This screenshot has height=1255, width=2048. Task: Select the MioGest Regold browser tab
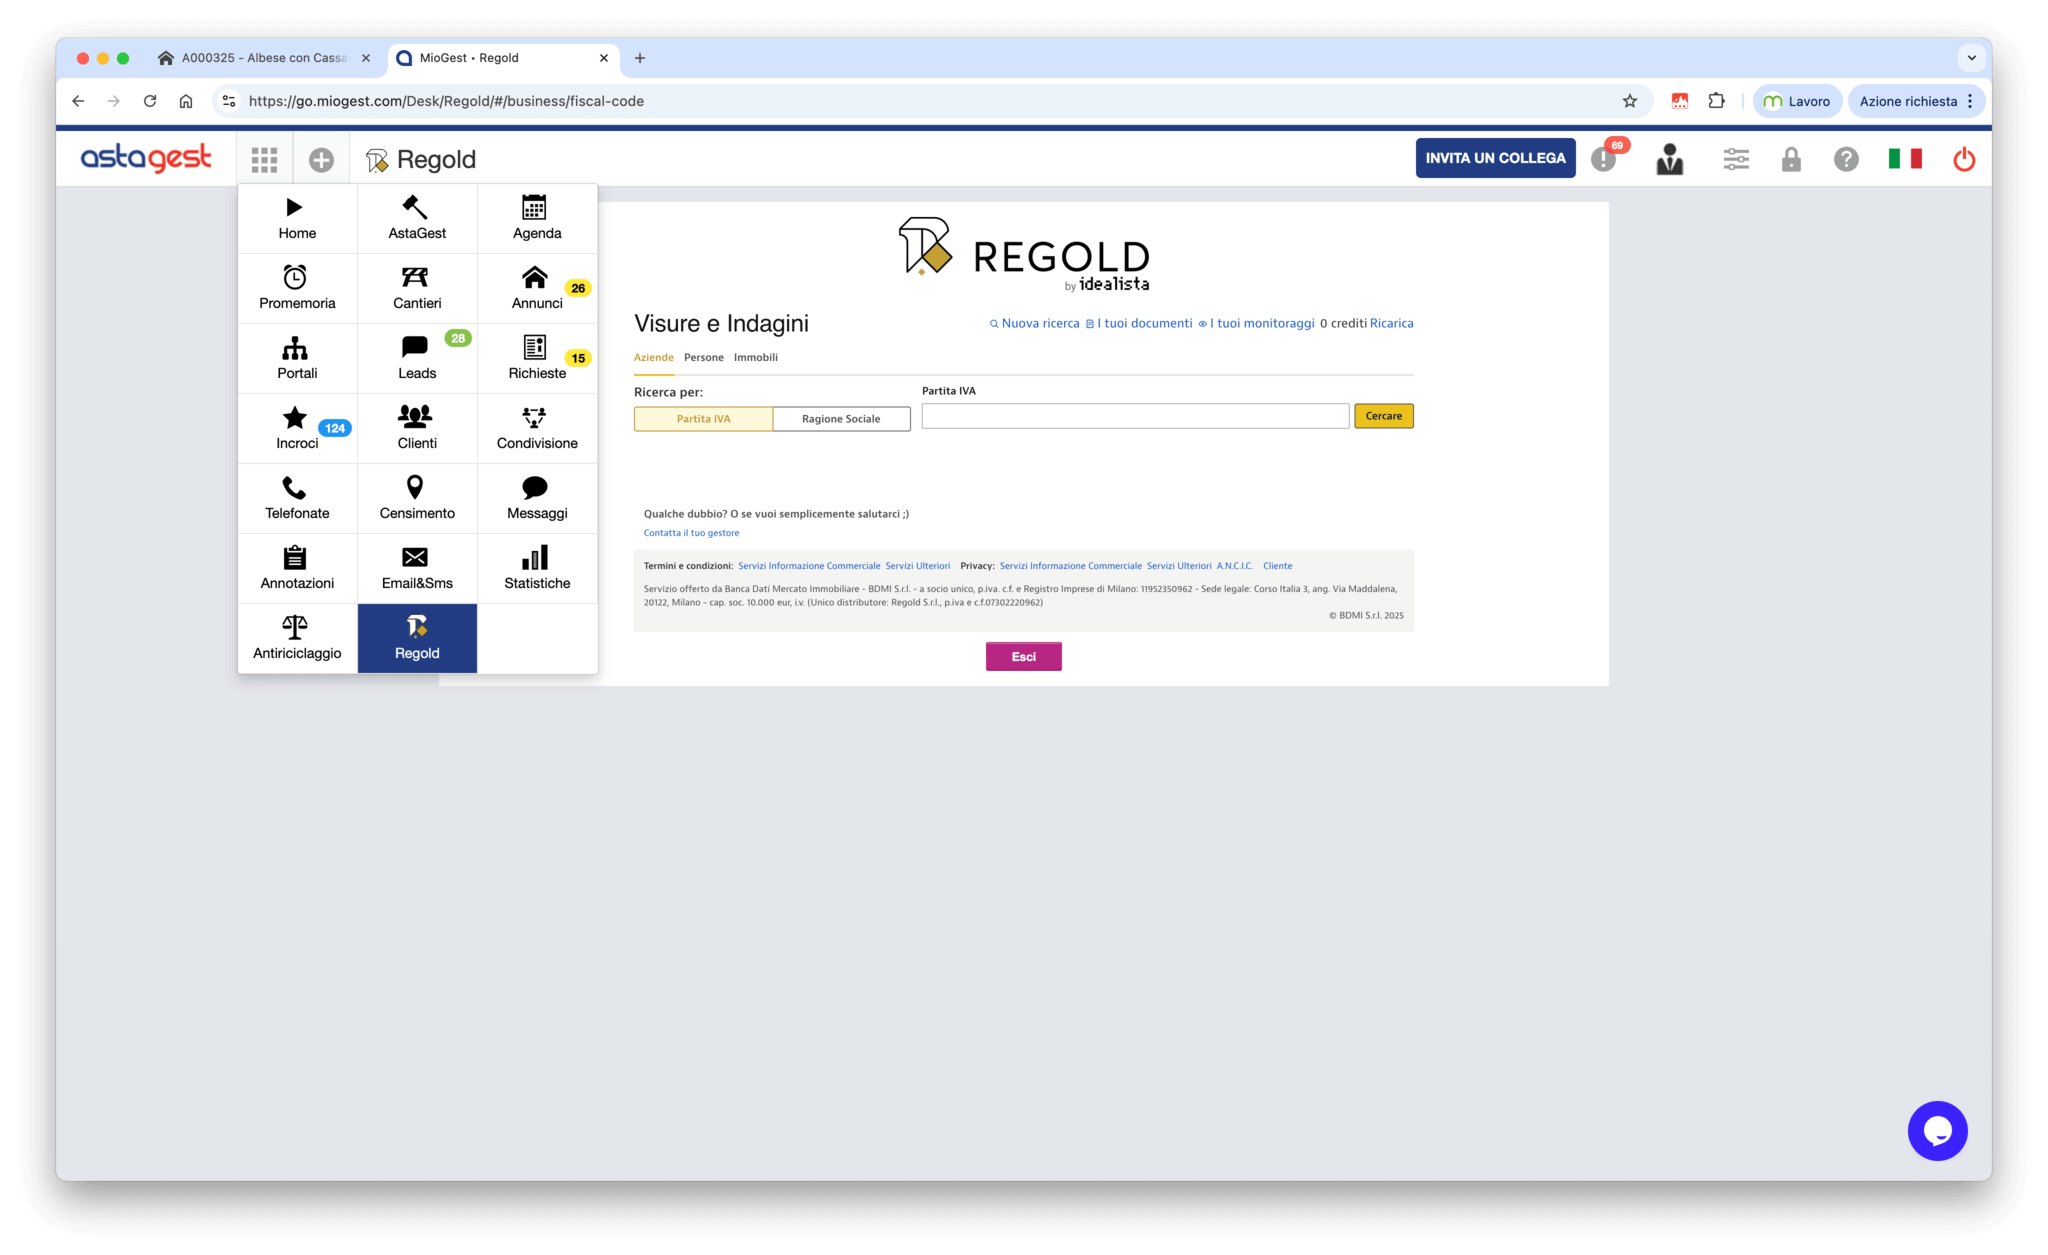tap(503, 58)
